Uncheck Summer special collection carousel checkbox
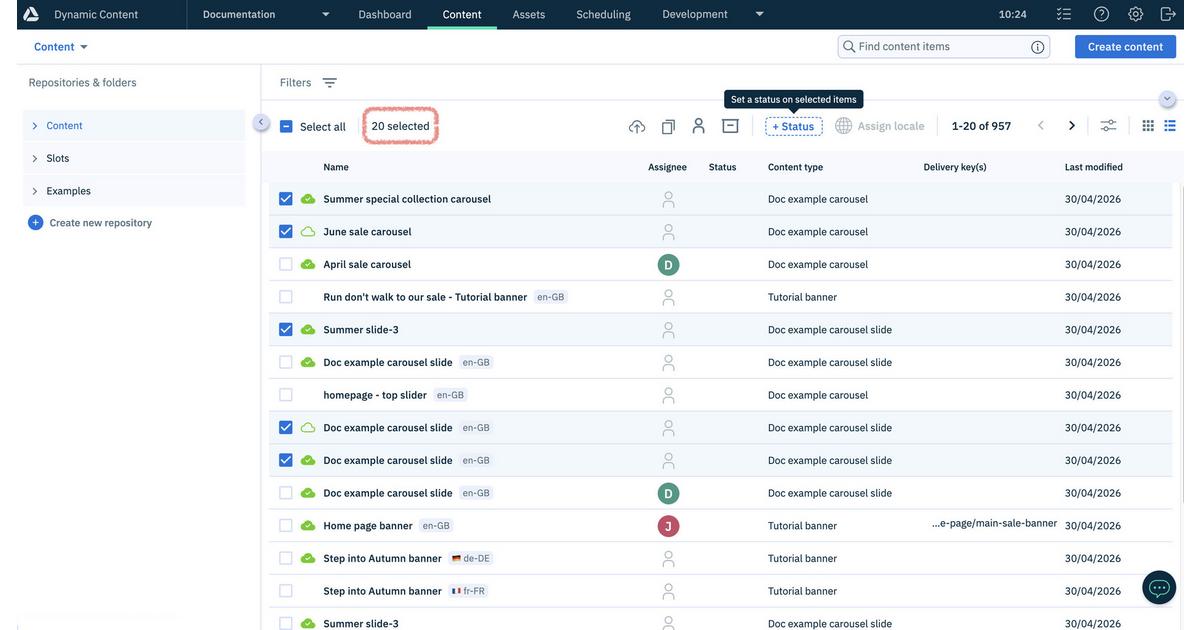The height and width of the screenshot is (630, 1200). pyautogui.click(x=286, y=199)
